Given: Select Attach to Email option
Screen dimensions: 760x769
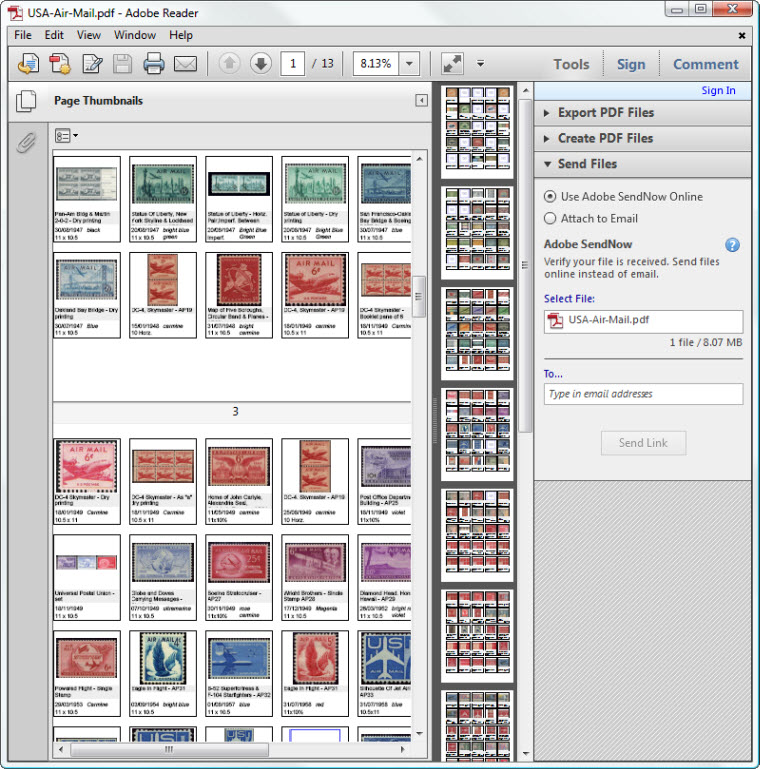Looking at the screenshot, I should point(550,218).
